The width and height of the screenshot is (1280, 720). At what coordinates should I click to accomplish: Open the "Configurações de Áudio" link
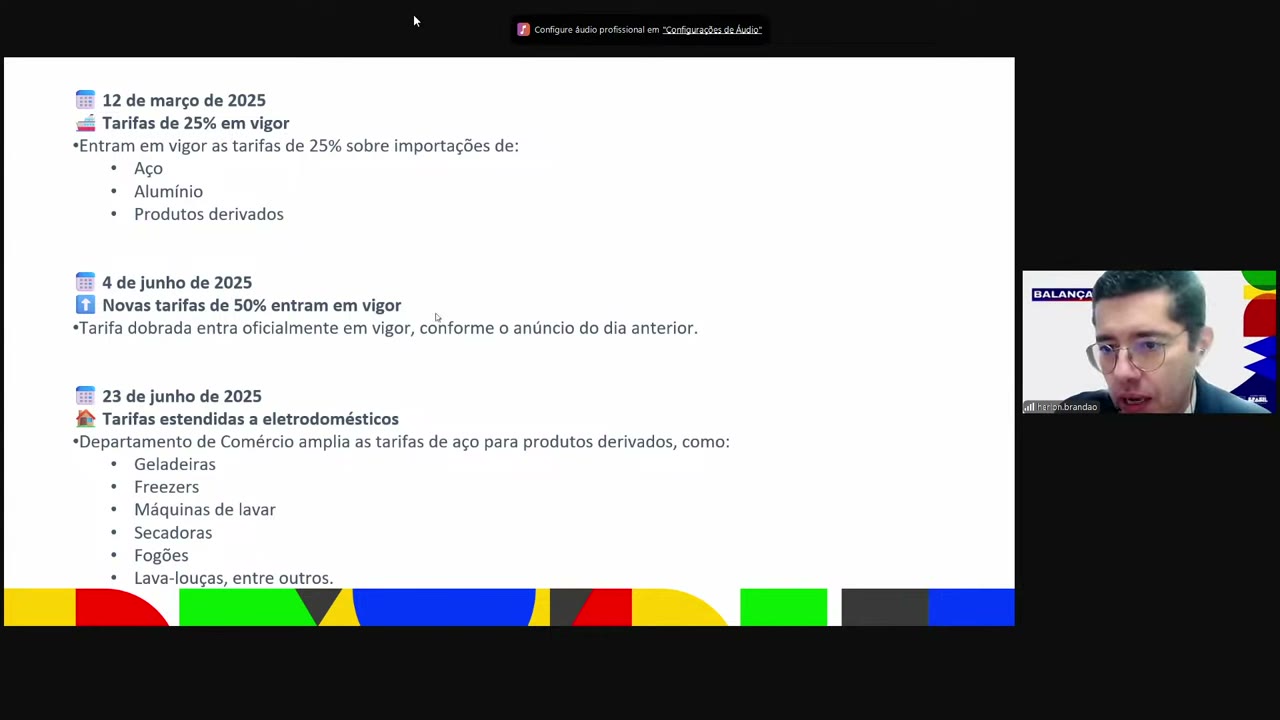tap(712, 30)
